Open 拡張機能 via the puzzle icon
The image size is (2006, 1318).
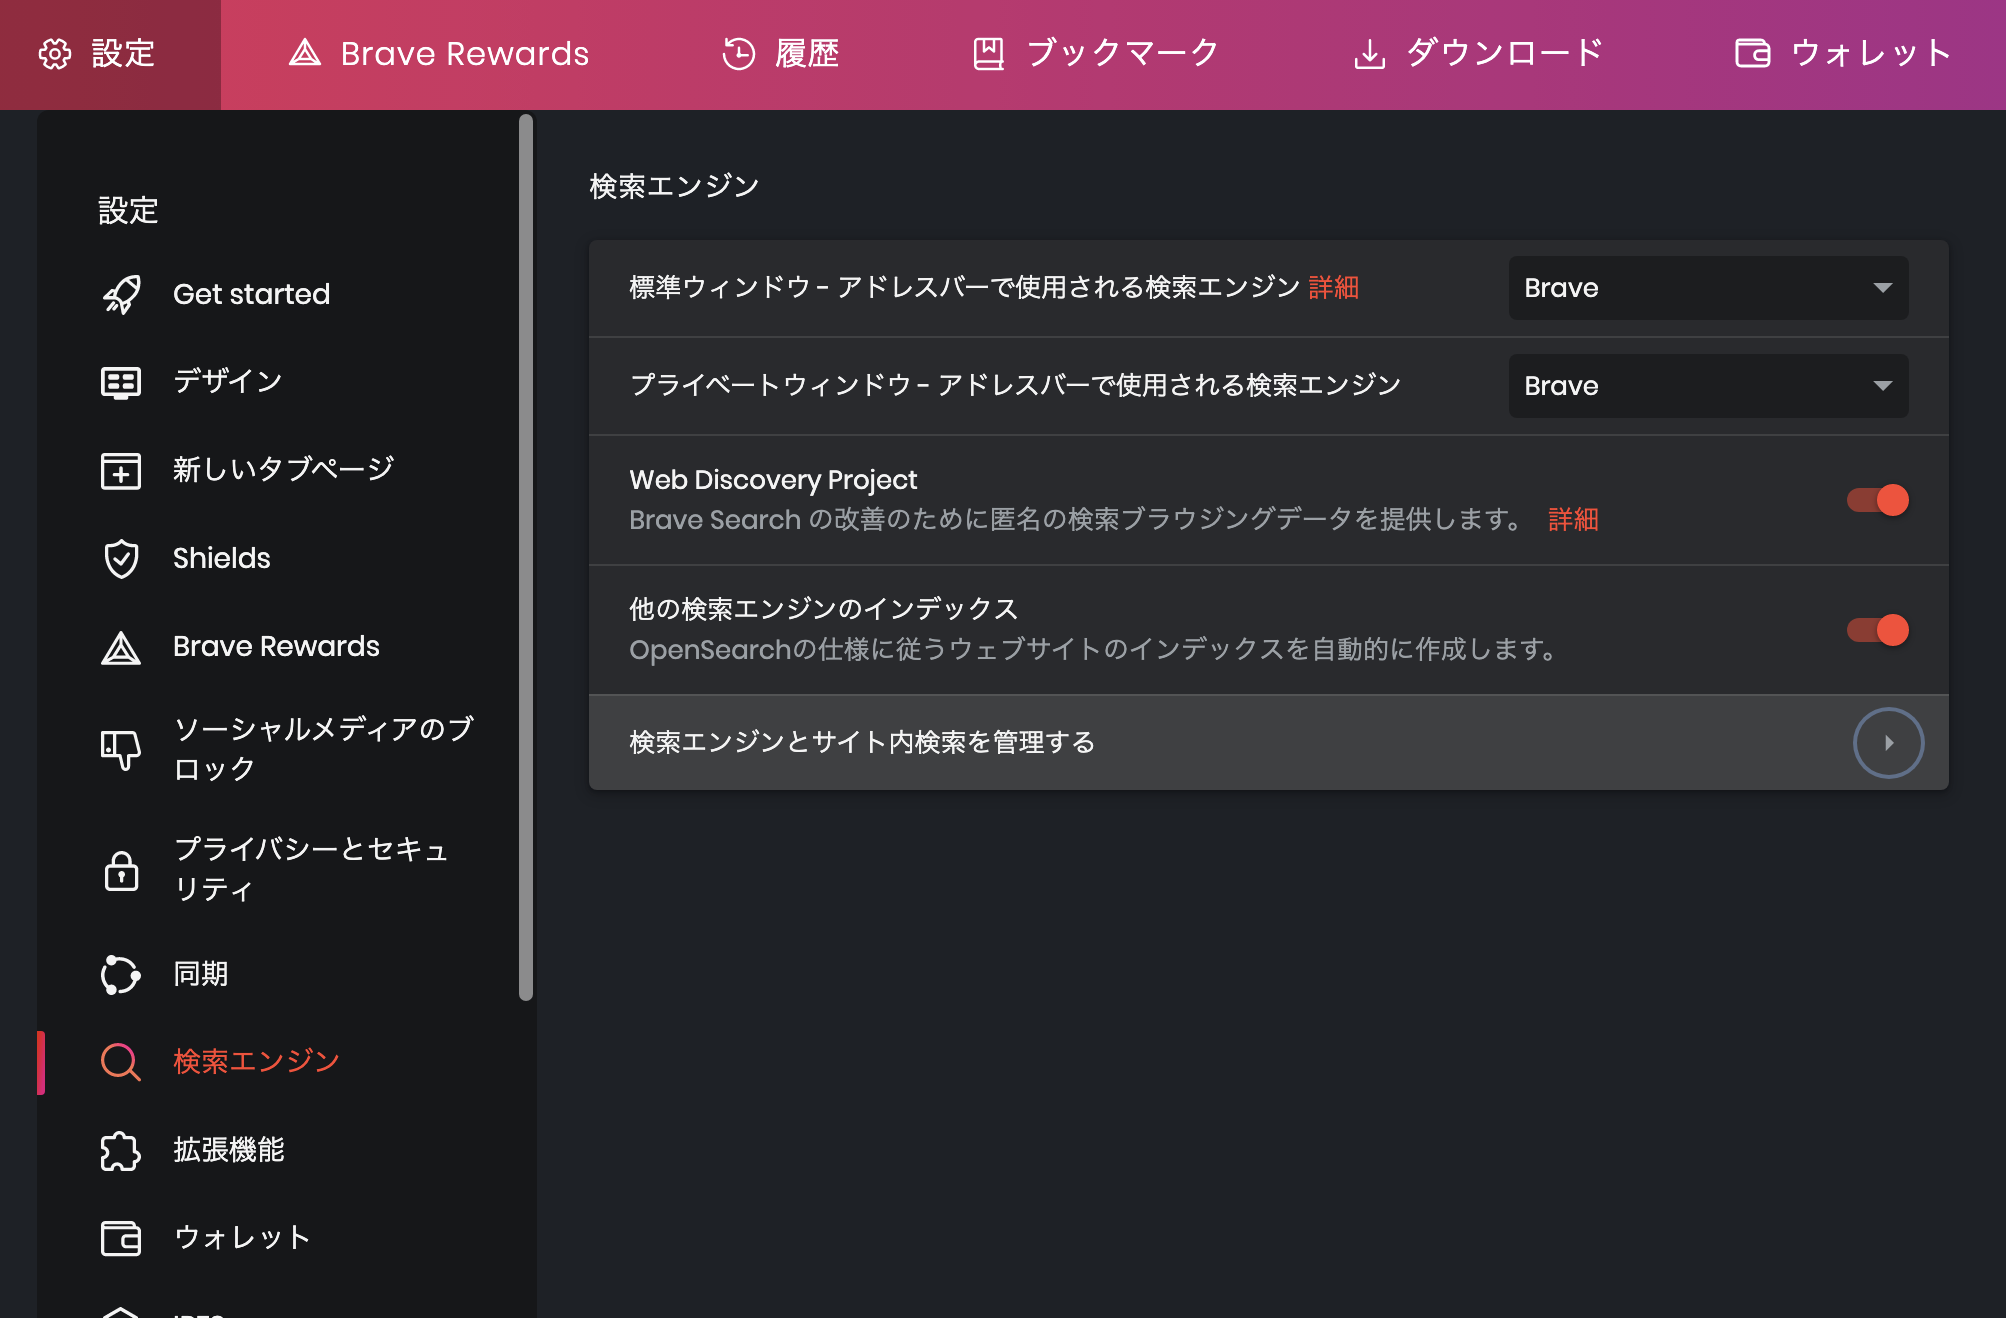pos(120,1151)
